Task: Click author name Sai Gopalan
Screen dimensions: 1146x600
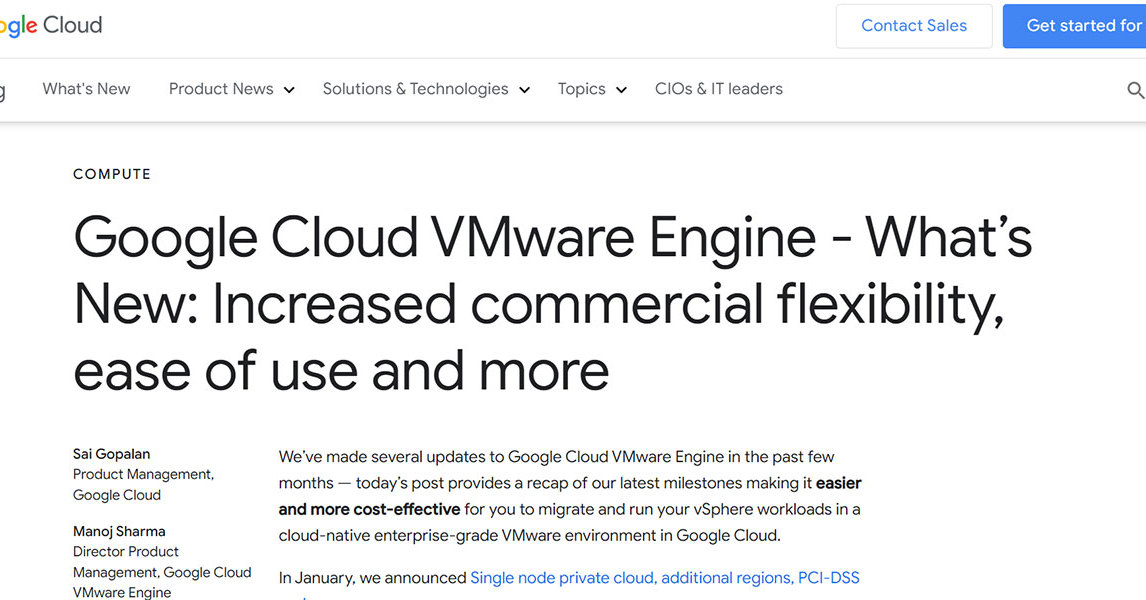Action: point(111,453)
